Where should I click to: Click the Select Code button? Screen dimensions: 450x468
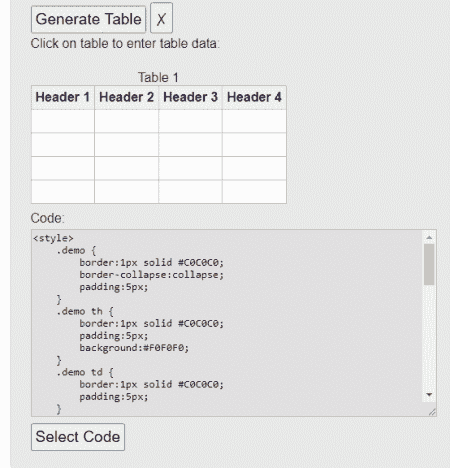coord(78,437)
